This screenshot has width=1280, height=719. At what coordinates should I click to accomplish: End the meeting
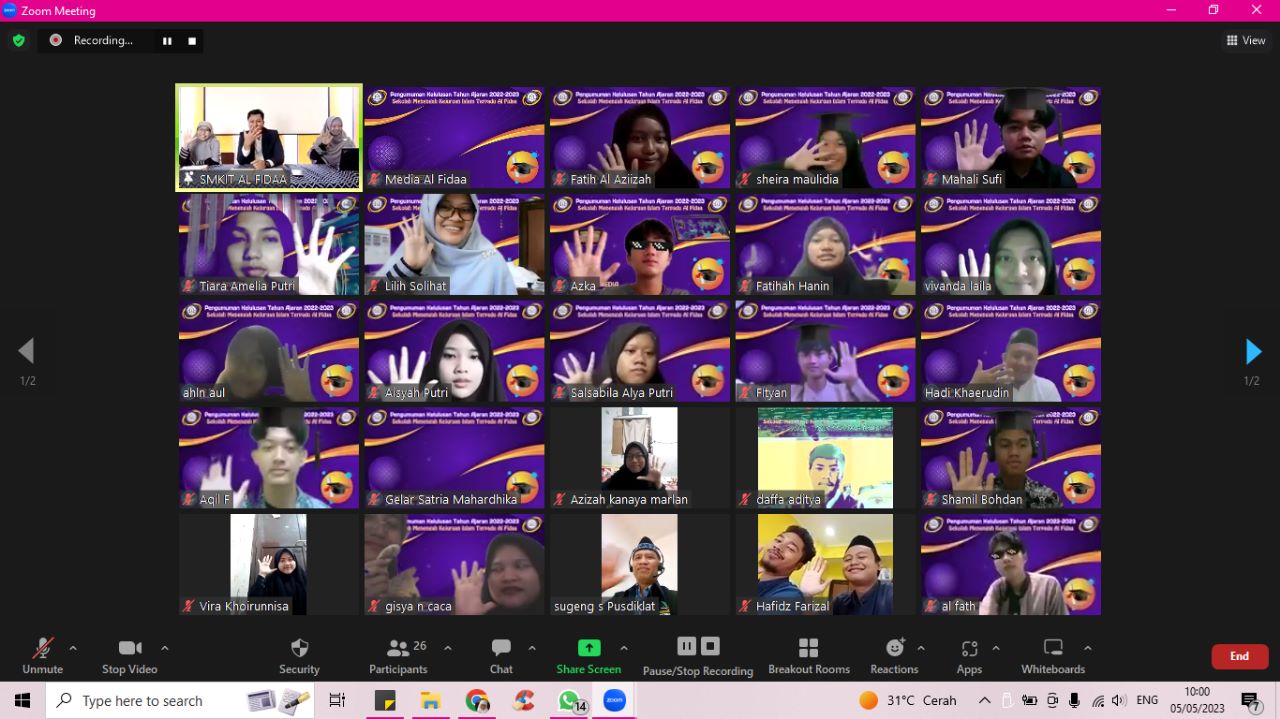(x=1239, y=656)
